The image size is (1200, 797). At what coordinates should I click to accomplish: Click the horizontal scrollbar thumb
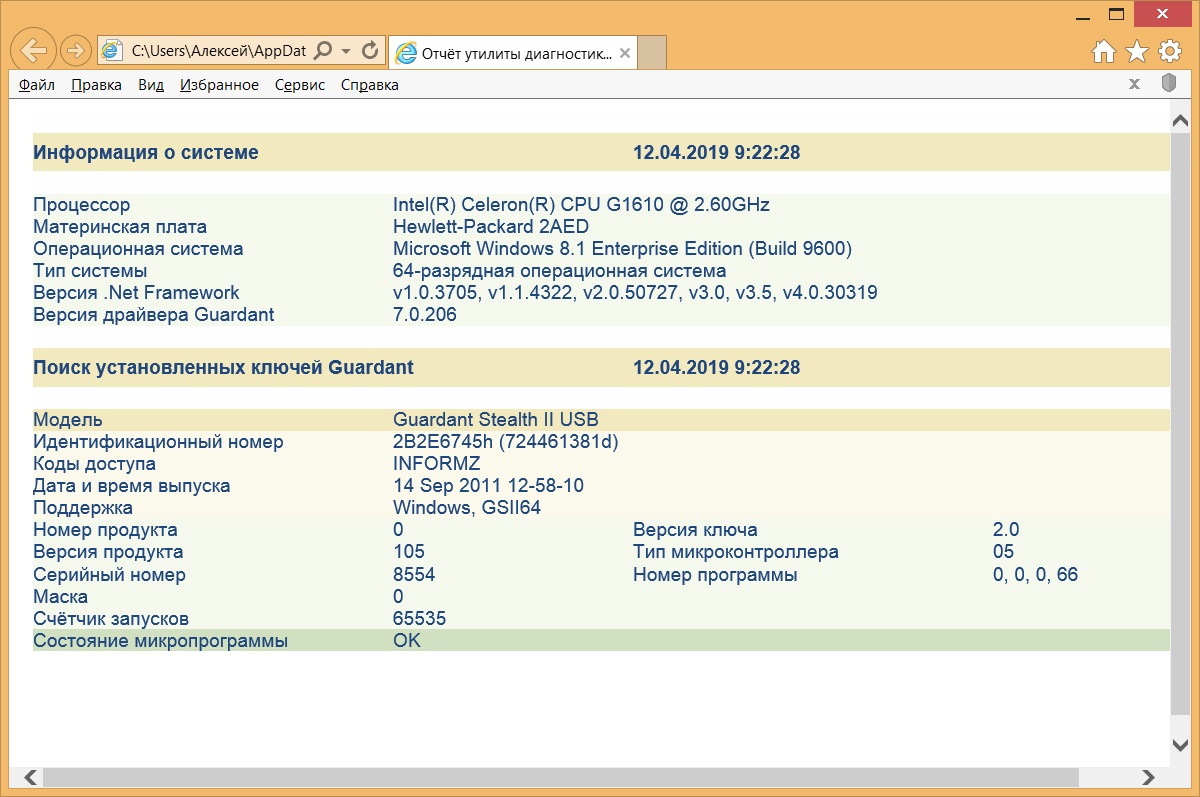561,777
